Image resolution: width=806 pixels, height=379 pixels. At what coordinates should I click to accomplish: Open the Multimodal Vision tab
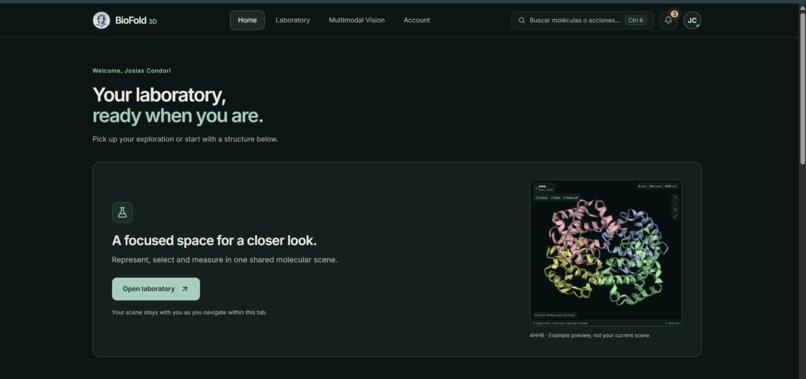tap(357, 20)
